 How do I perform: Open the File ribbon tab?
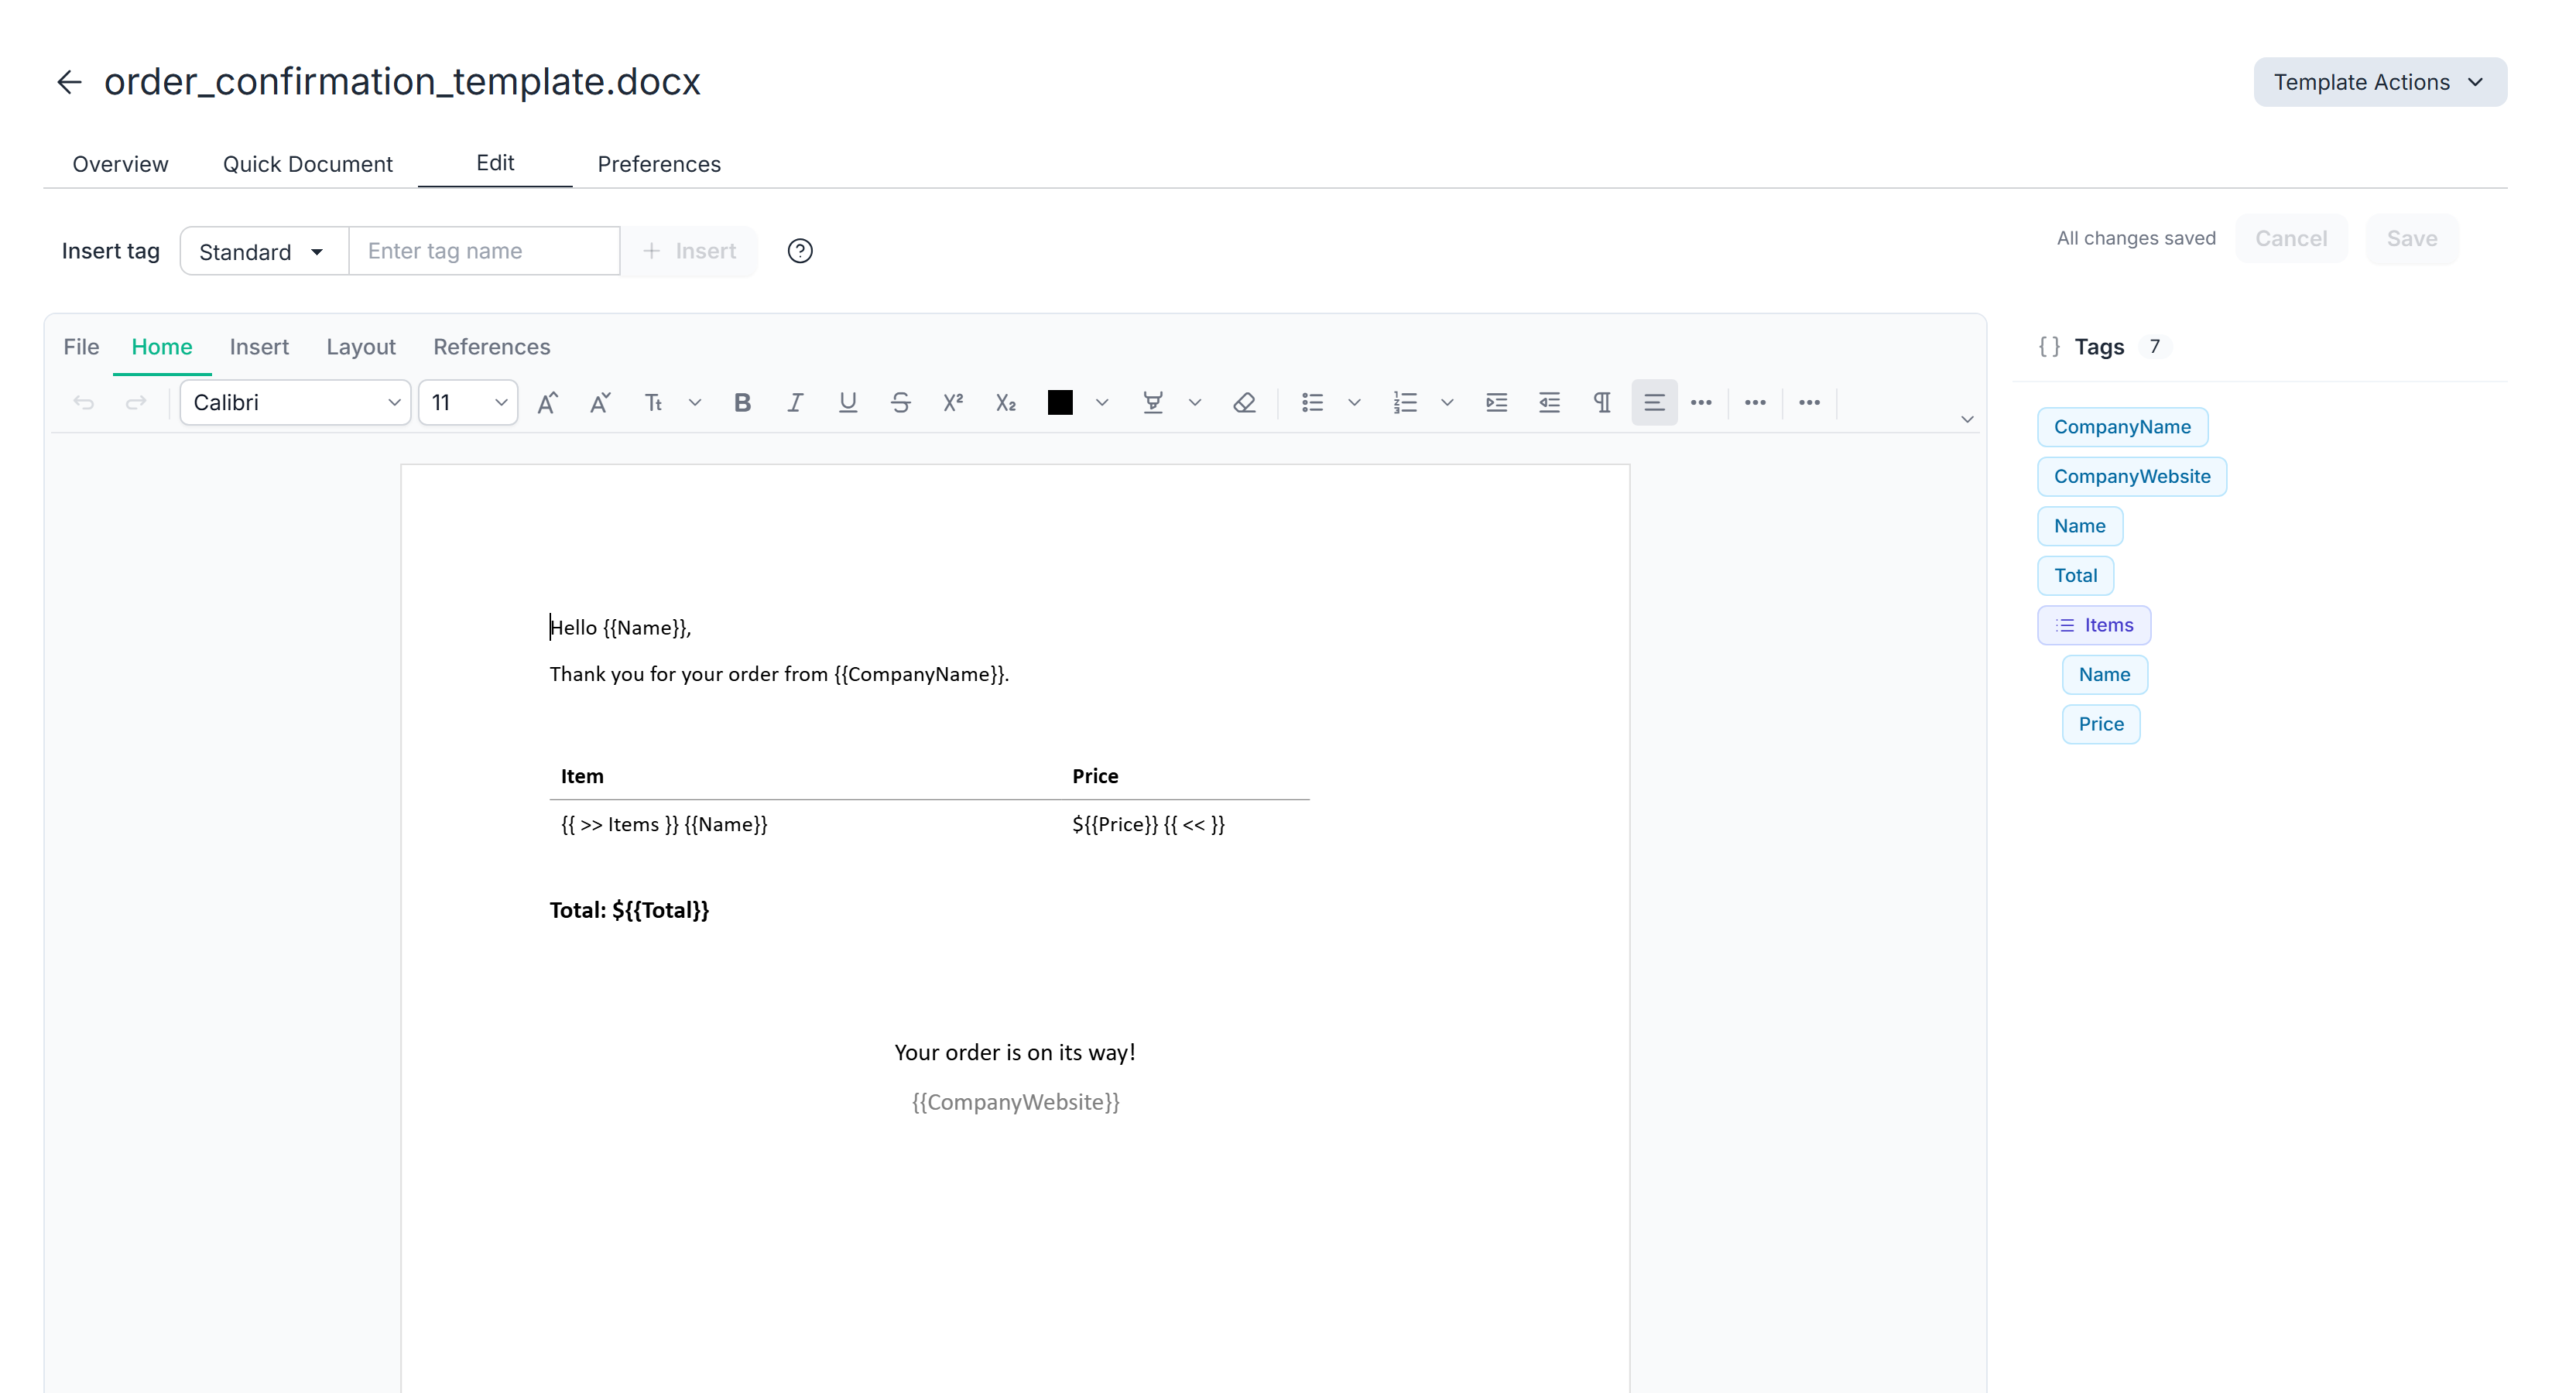coord(81,347)
